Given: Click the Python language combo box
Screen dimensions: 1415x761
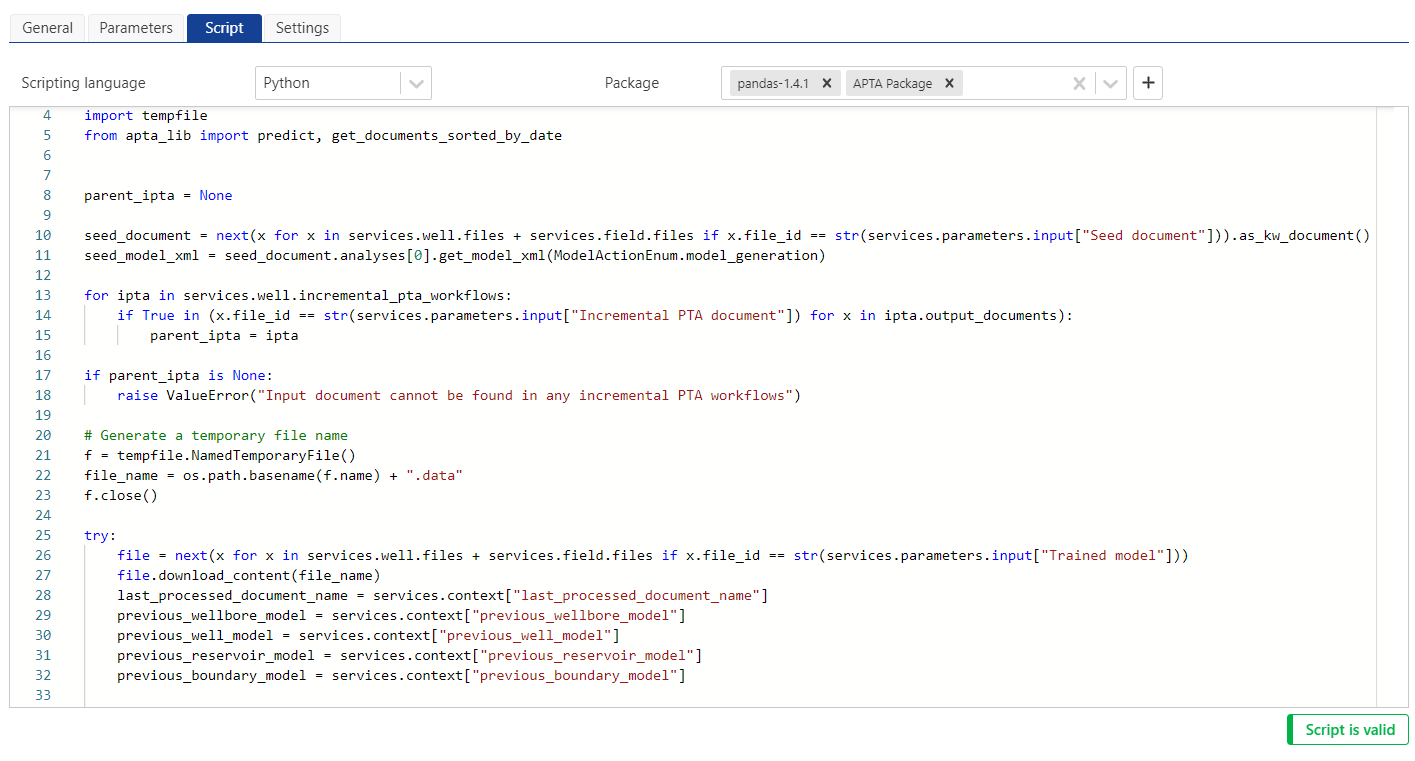Looking at the screenshot, I should coord(343,84).
